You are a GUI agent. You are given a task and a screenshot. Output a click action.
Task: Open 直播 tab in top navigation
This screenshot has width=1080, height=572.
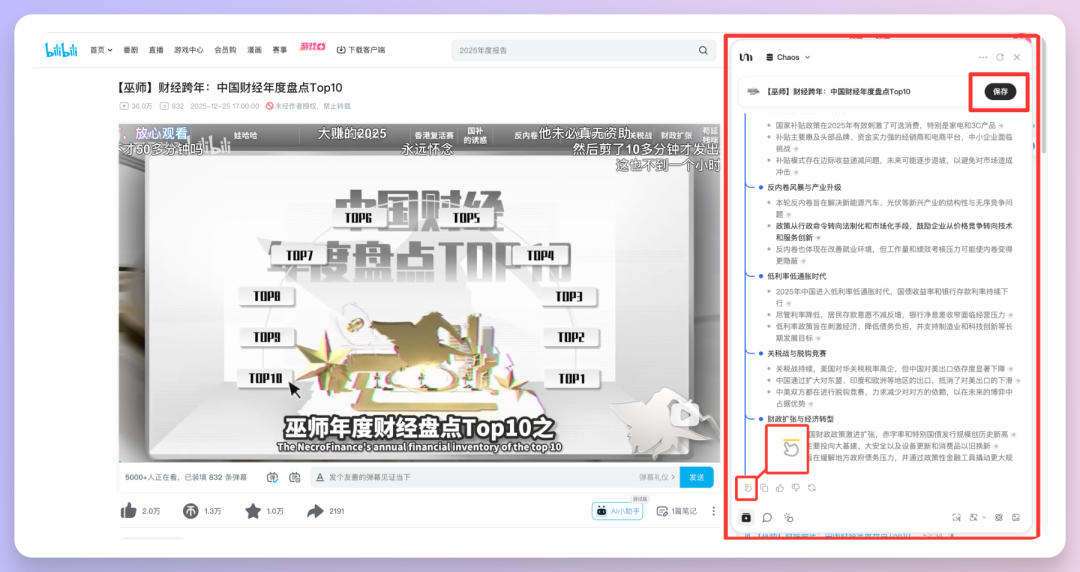click(156, 49)
